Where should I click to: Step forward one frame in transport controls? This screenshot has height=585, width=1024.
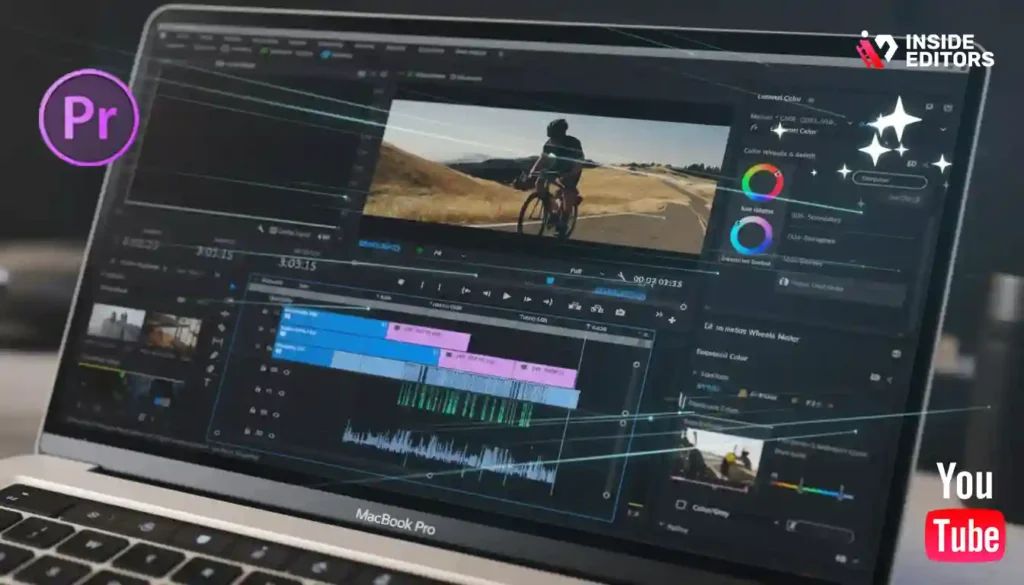tap(527, 298)
